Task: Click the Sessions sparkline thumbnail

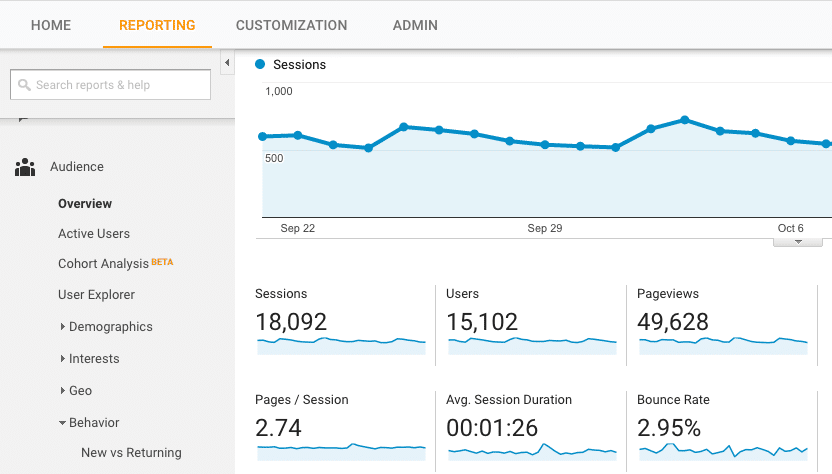Action: point(341,346)
